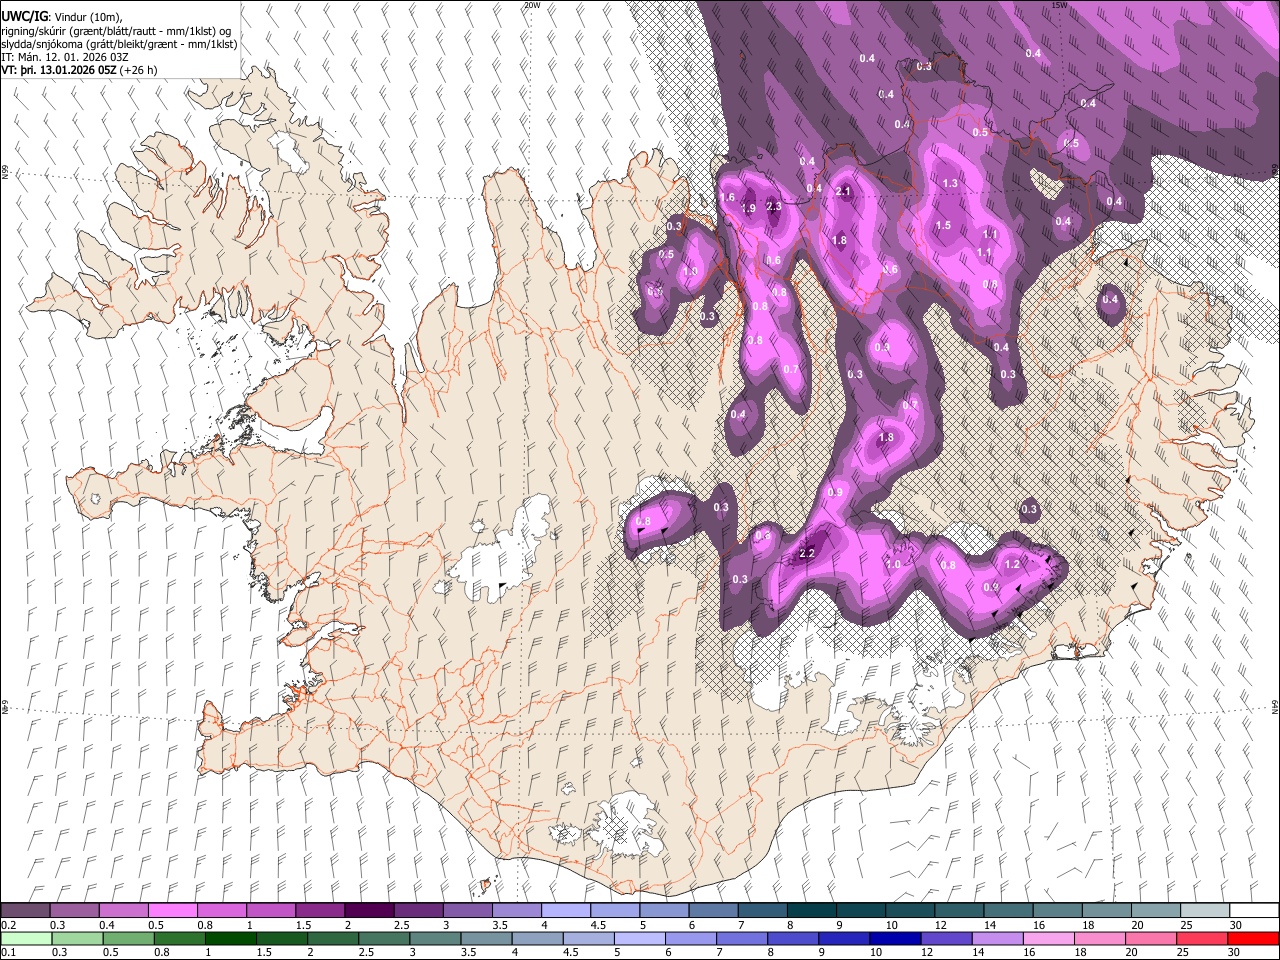Pick upper legend swatch between 0.2 and 0.3
Viewport: 1280px width, 960px height.
click(x=25, y=910)
